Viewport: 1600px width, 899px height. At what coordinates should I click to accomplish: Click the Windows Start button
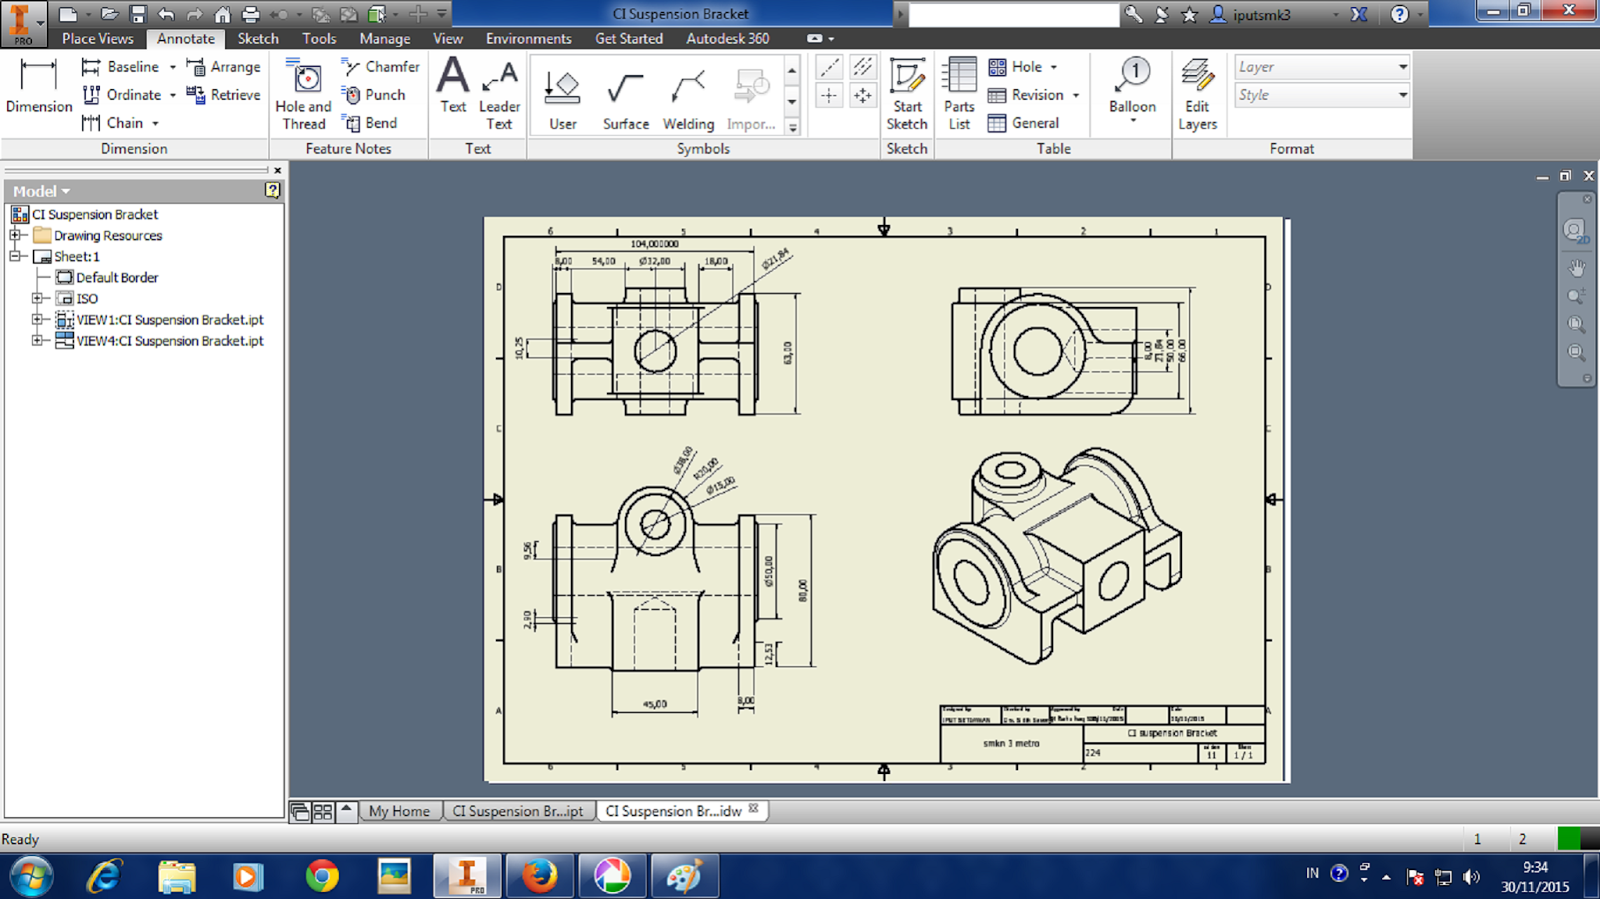click(32, 877)
